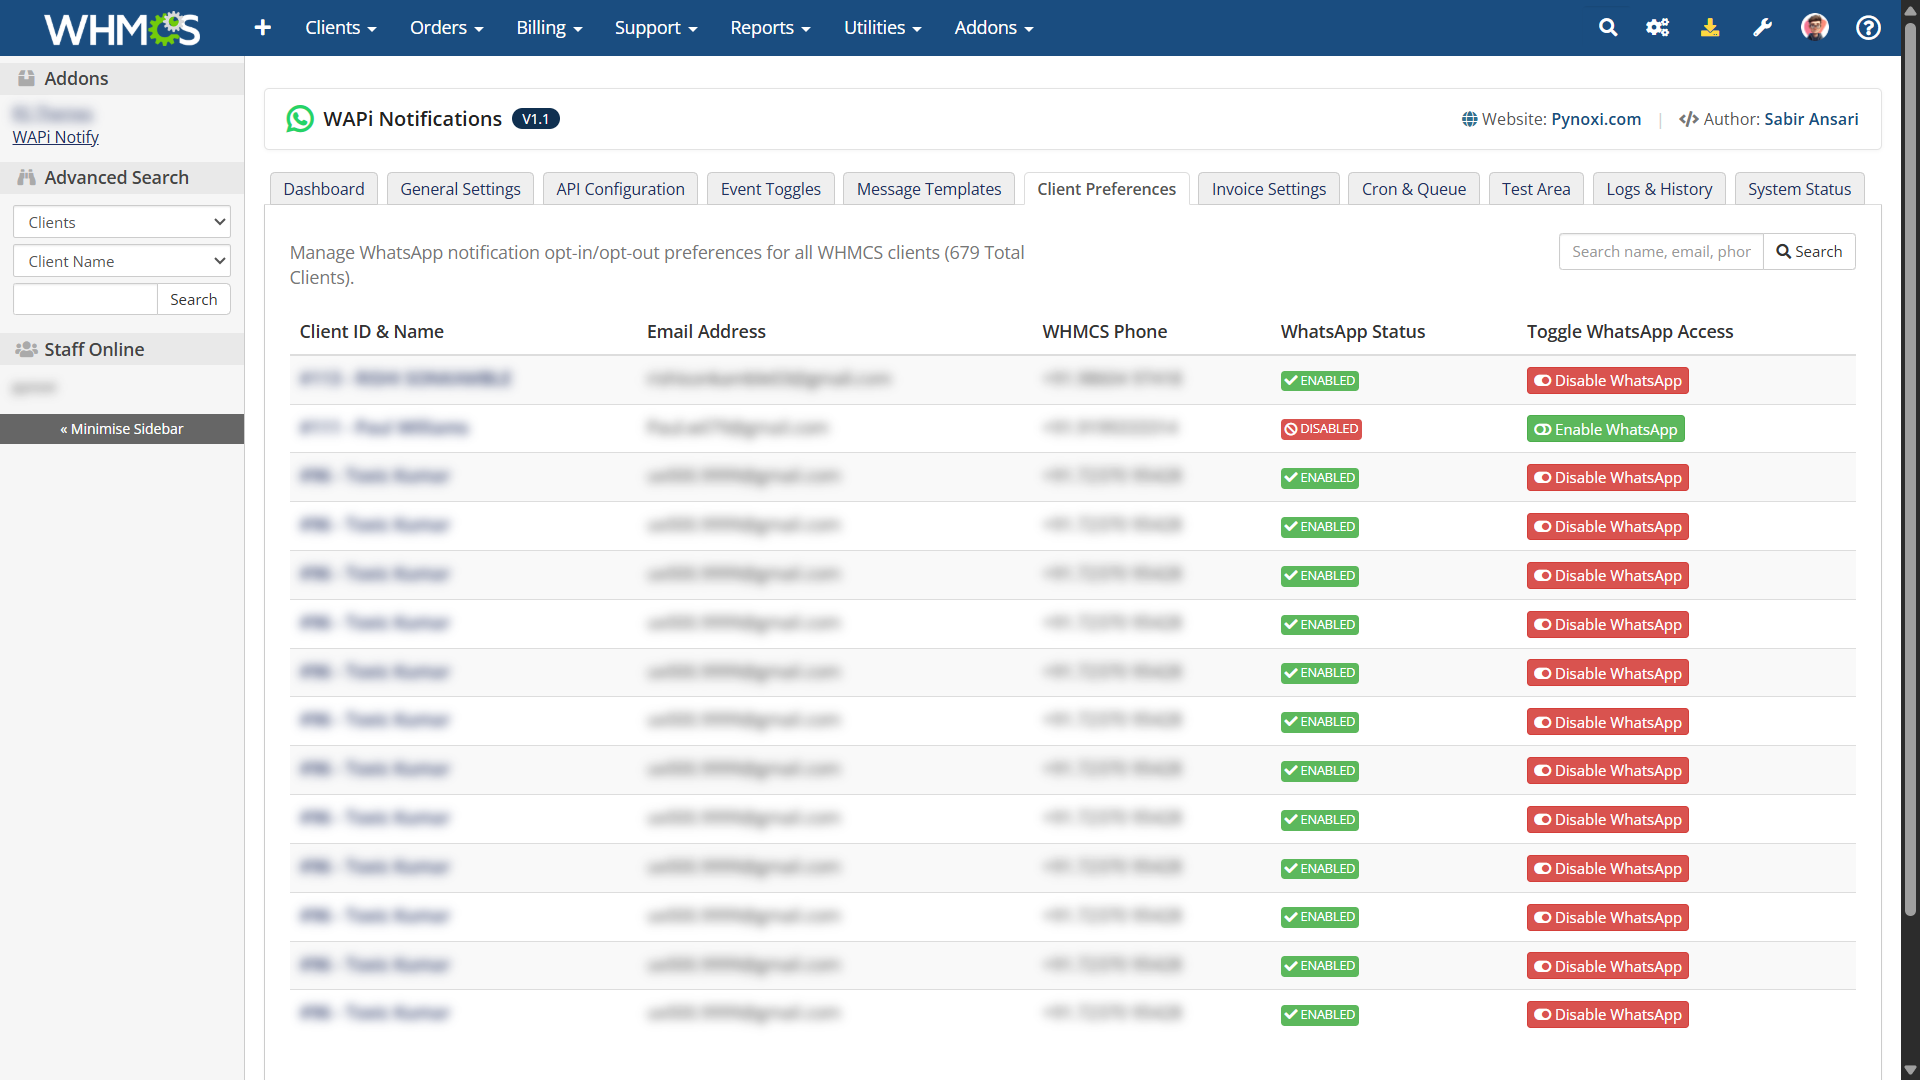The image size is (1920, 1080).
Task: Open the Clients dropdown menu
Action: [x=340, y=28]
